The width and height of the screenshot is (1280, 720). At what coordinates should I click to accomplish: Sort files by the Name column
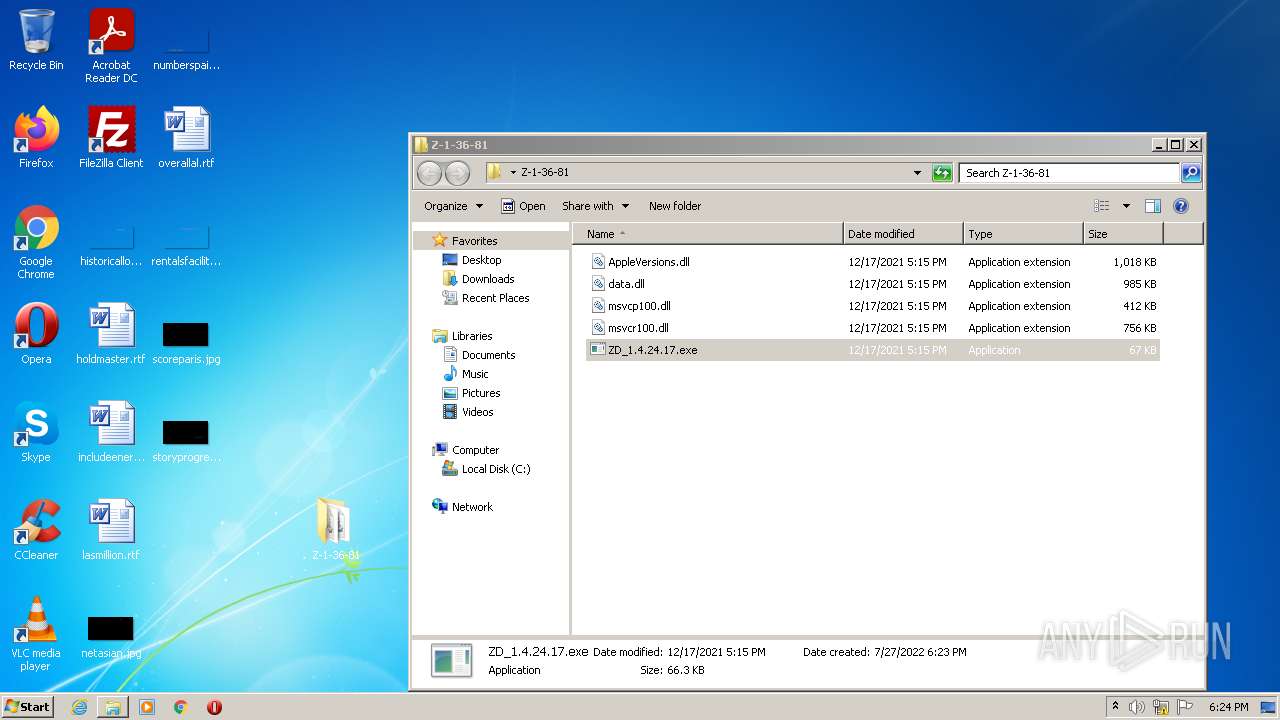708,234
